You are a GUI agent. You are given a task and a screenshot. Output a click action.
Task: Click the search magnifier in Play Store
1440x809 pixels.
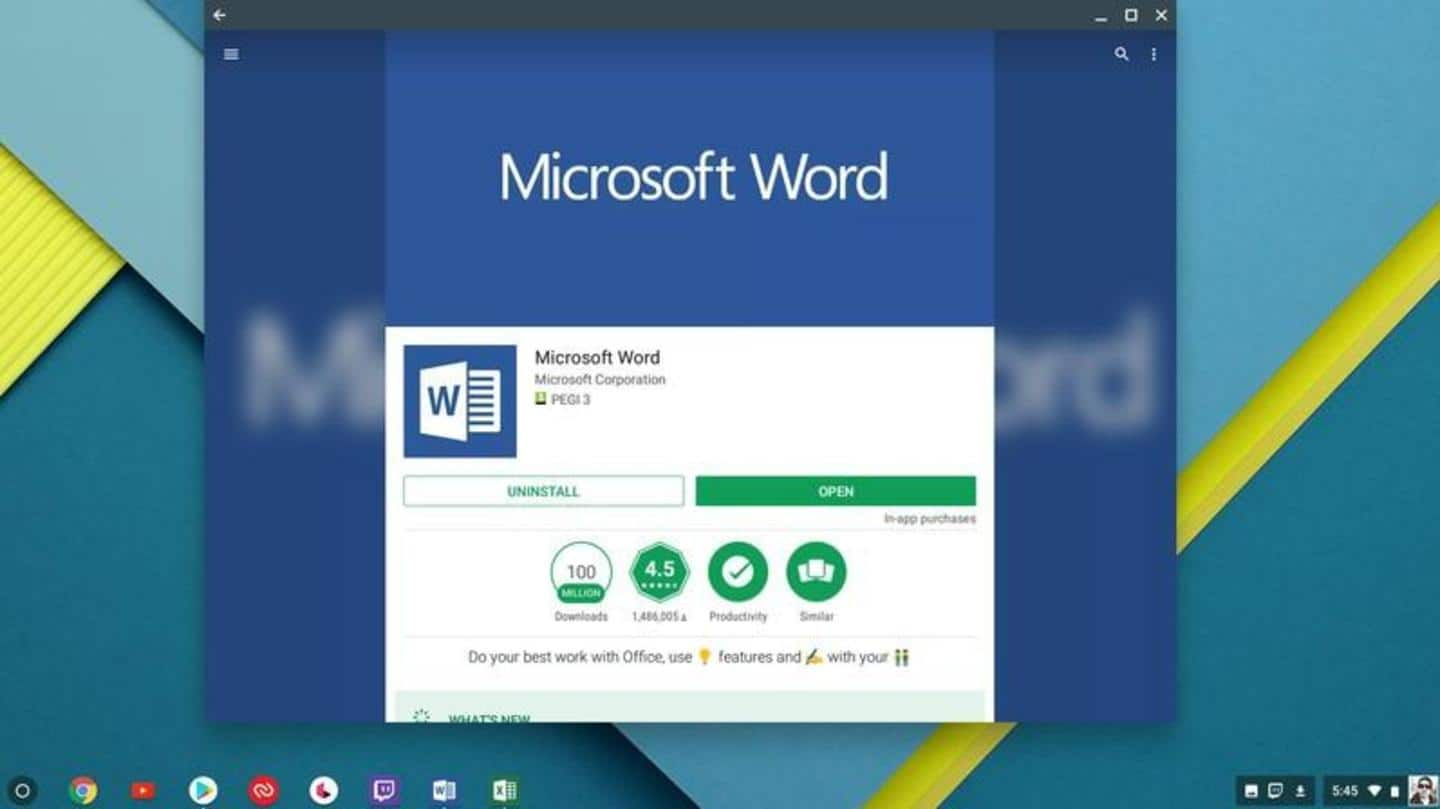(1121, 54)
